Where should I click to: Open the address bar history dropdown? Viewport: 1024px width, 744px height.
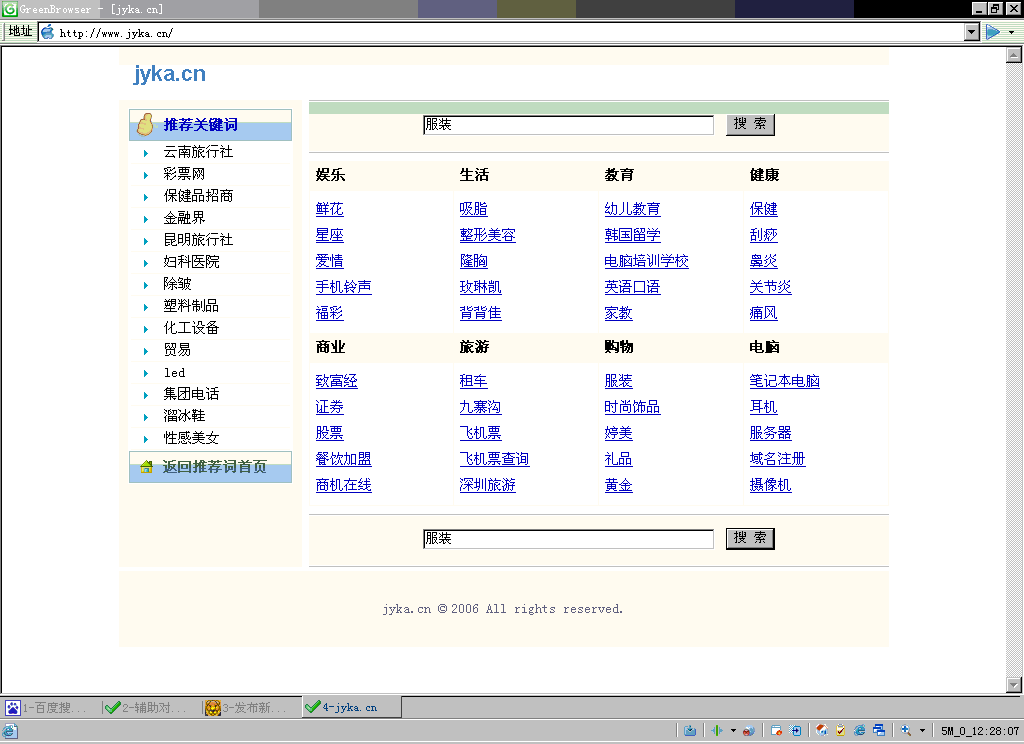pos(971,32)
